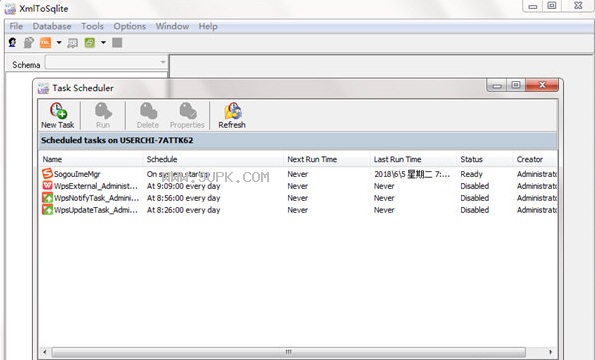The width and height of the screenshot is (595, 360).
Task: Click the orange XML import icon
Action: coord(46,42)
